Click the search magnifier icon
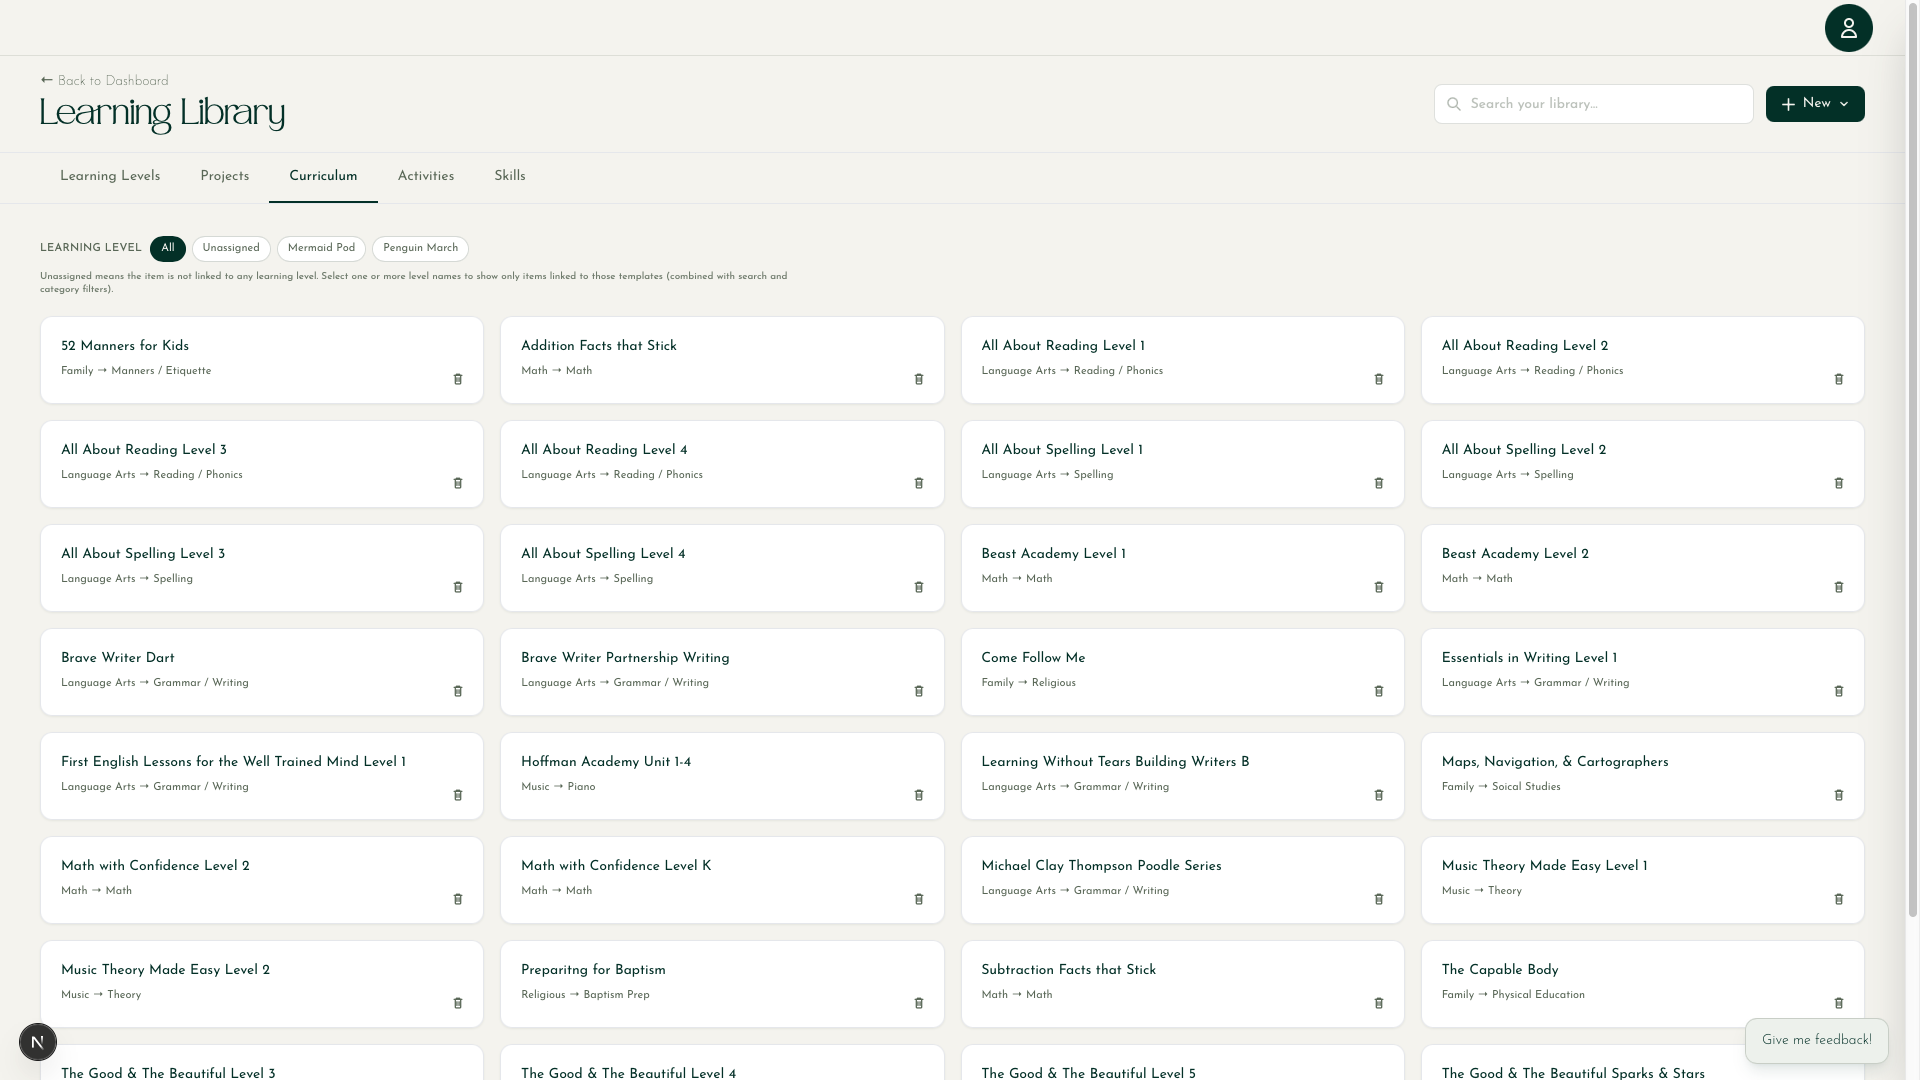 click(x=1454, y=104)
